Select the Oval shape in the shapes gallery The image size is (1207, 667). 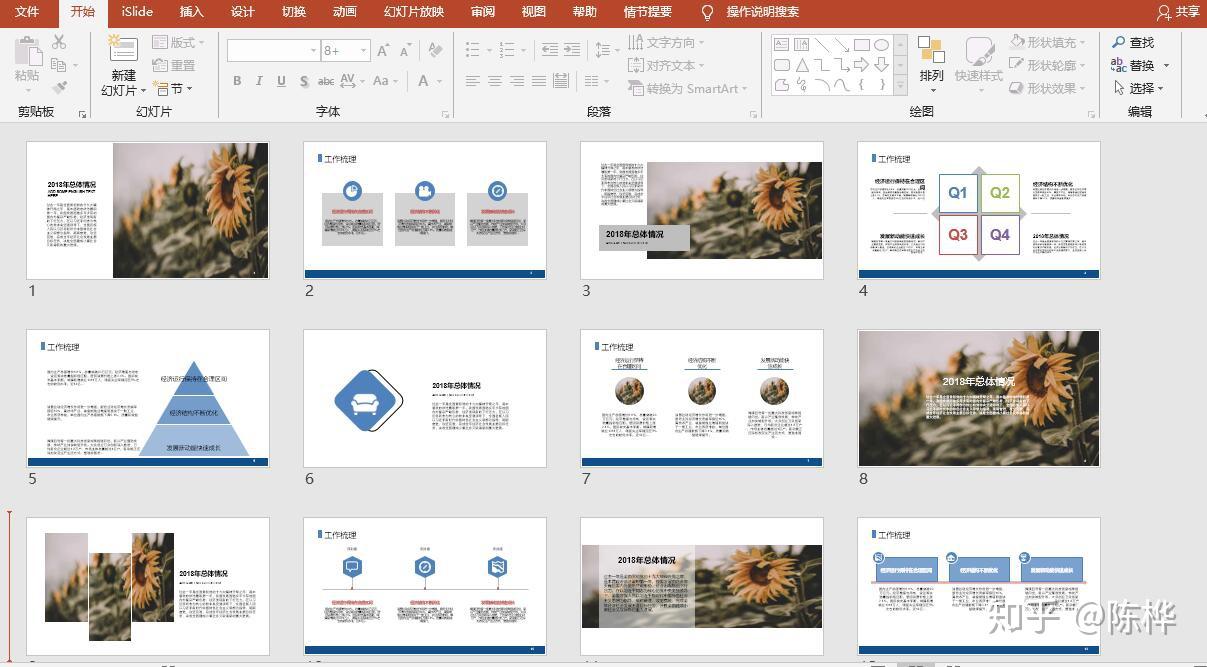click(881, 45)
